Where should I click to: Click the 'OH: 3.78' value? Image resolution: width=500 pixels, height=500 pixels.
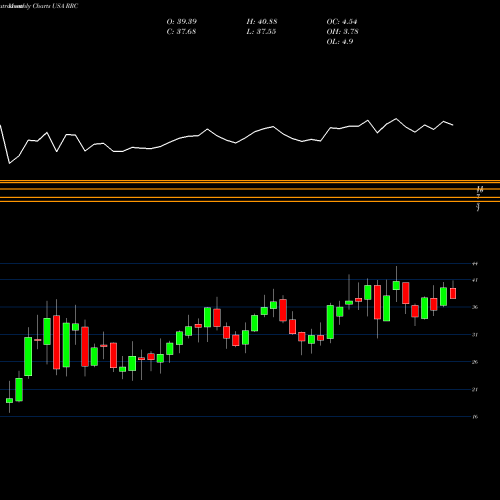point(343,32)
